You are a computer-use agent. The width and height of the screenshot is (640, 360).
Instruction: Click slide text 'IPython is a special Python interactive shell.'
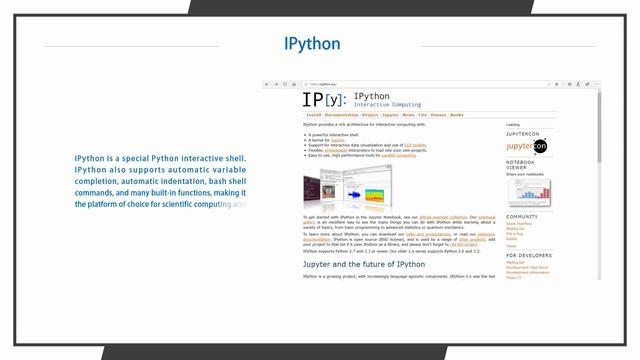pyautogui.click(x=160, y=158)
